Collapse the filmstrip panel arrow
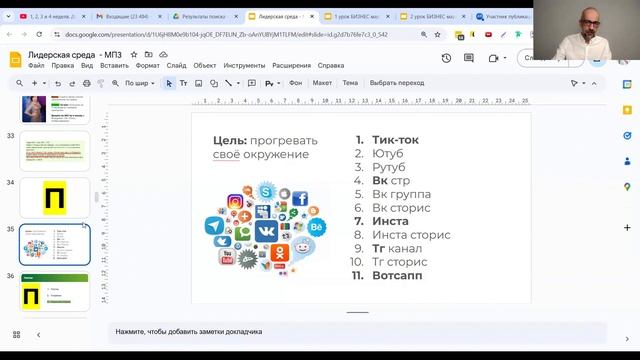The width and height of the screenshot is (640, 360). pyautogui.click(x=38, y=335)
